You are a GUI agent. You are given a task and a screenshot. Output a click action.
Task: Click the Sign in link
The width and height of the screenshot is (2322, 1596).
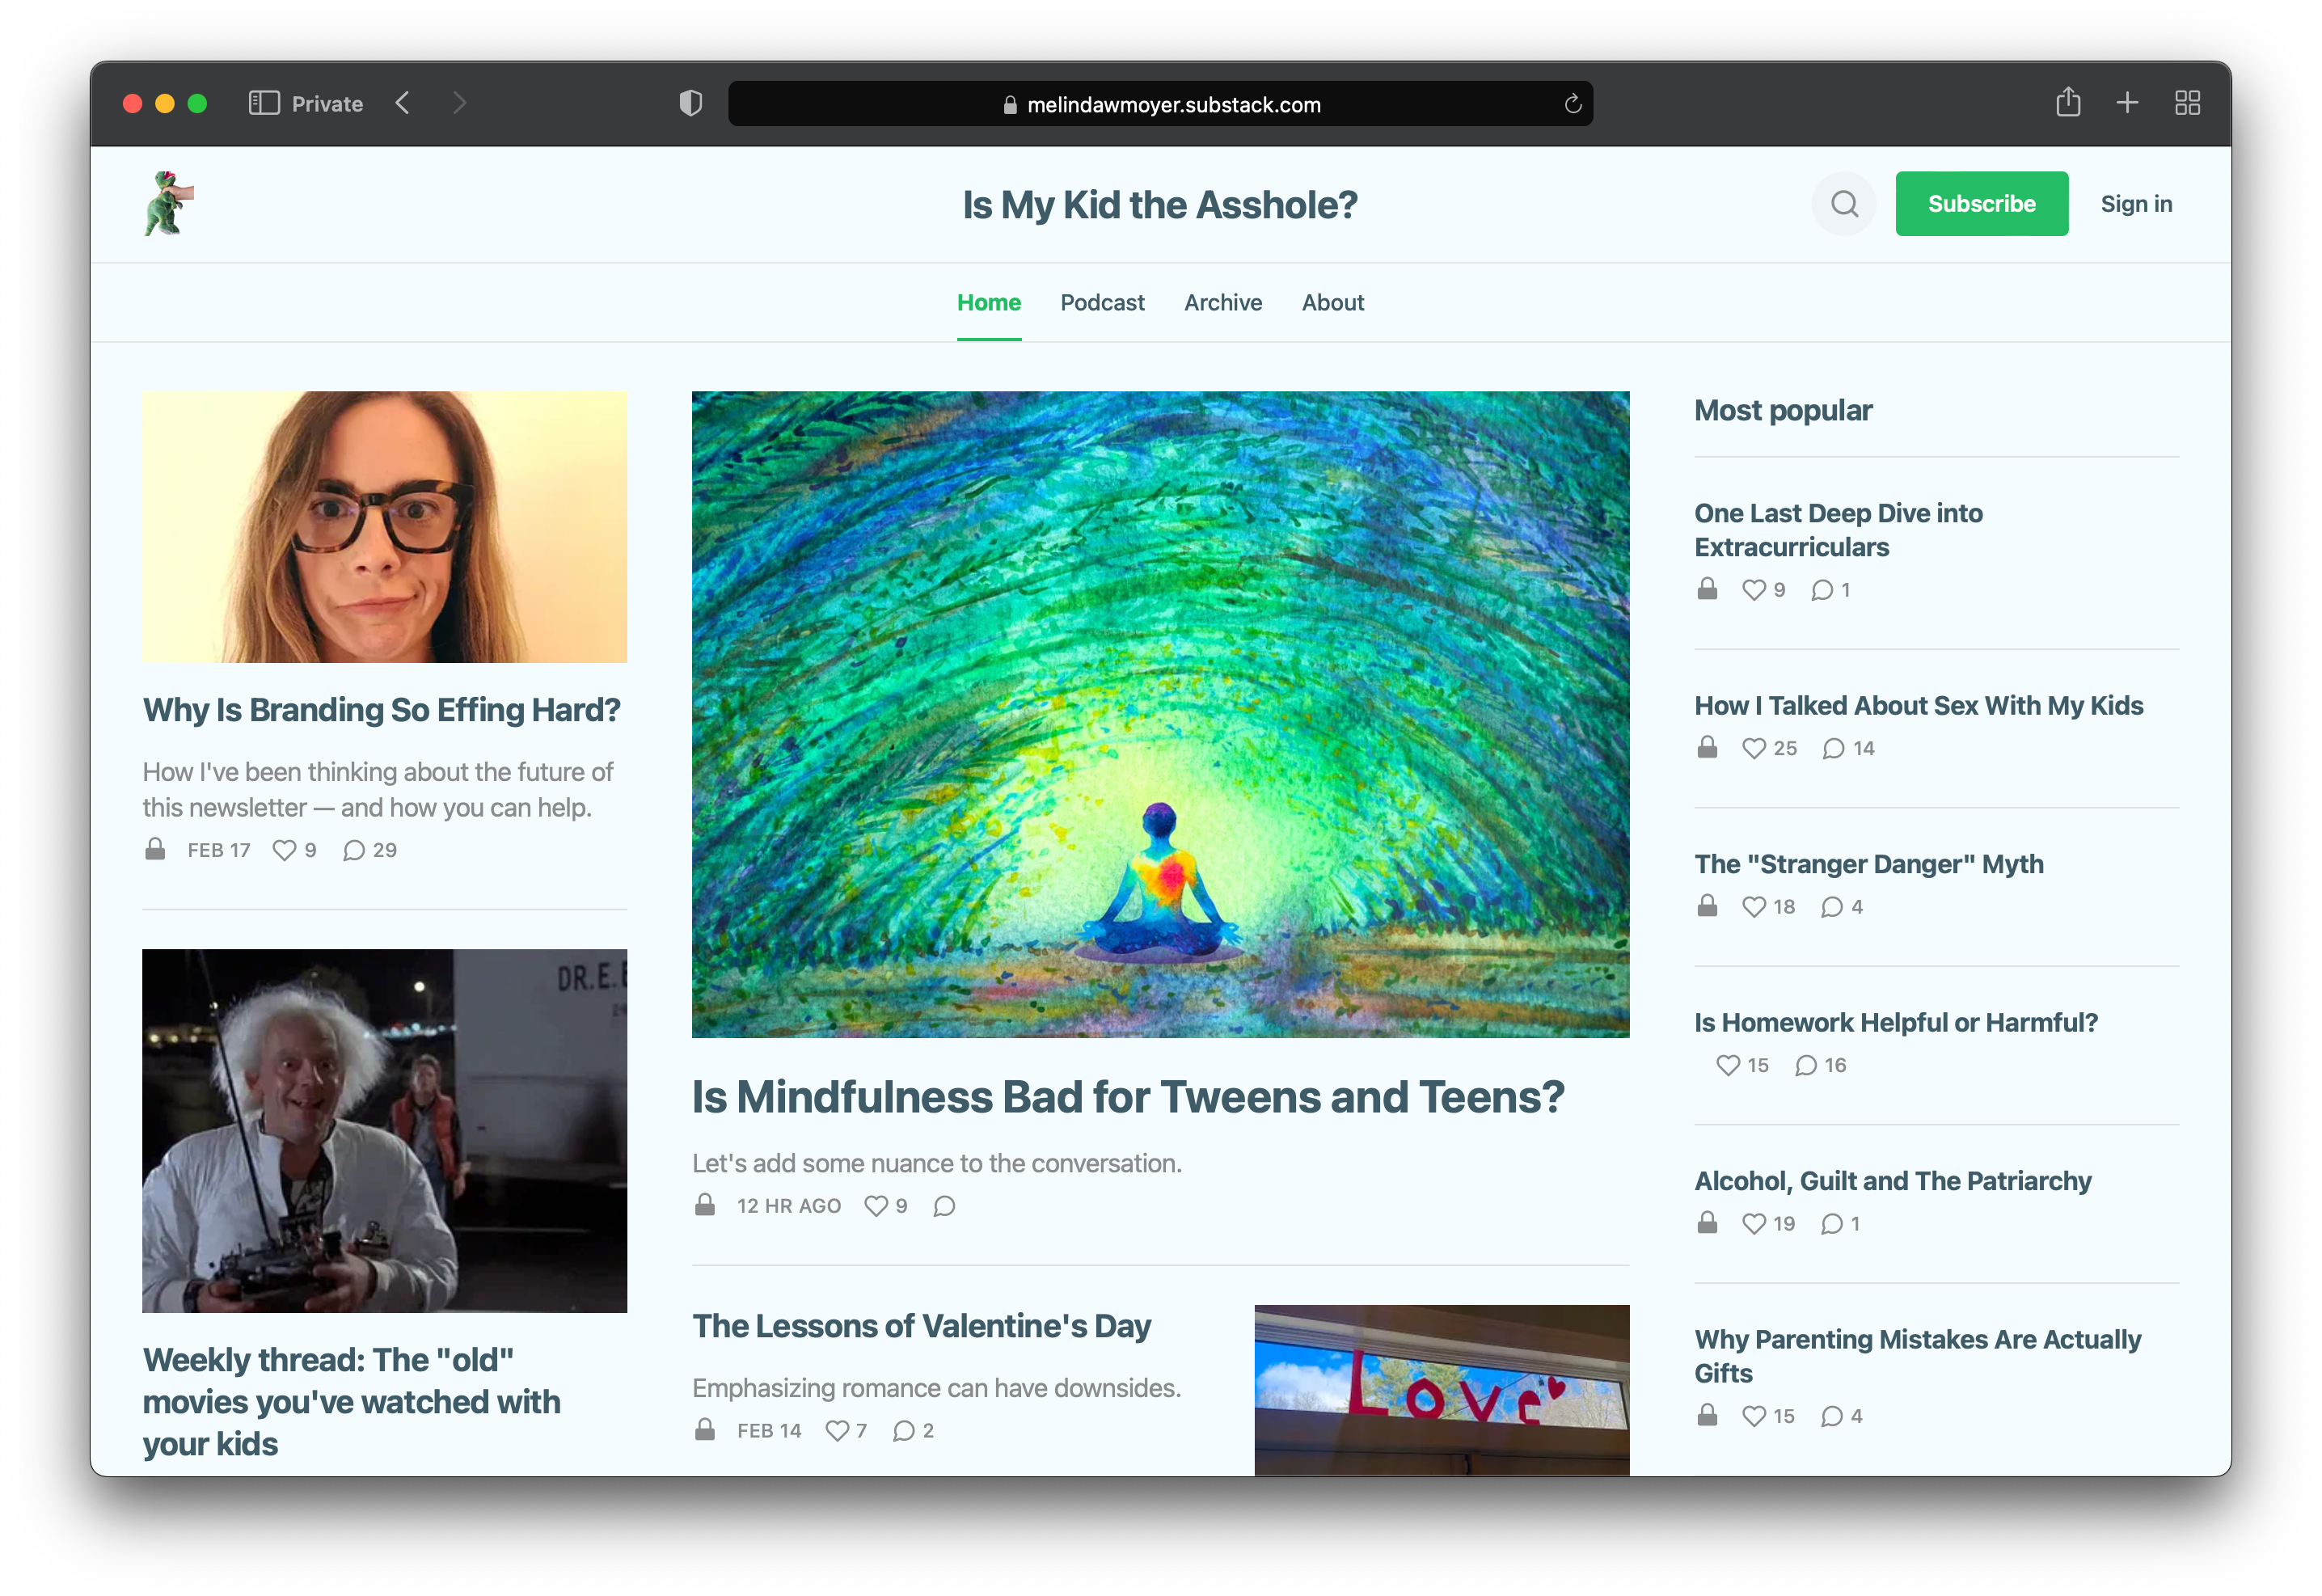2135,204
